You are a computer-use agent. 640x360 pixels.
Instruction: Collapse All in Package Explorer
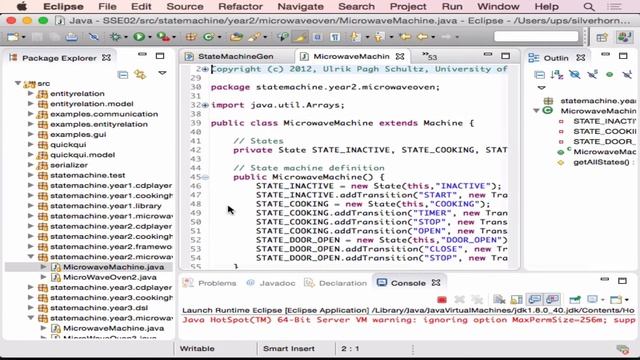(122, 75)
